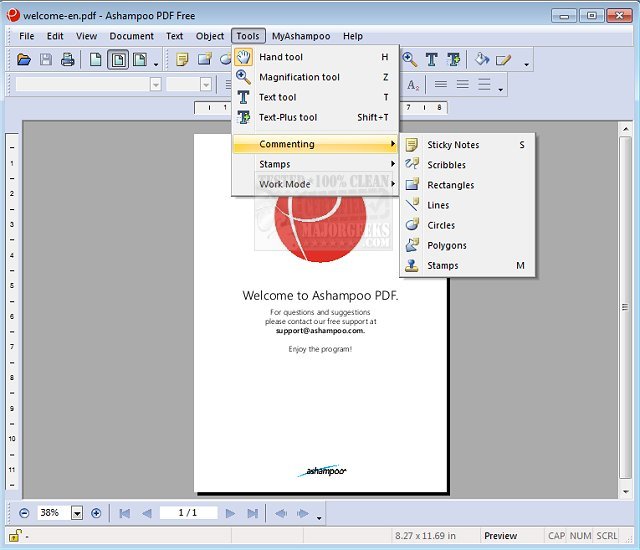The image size is (640, 550).
Task: Expand the Work Mode submenu
Action: coord(315,184)
